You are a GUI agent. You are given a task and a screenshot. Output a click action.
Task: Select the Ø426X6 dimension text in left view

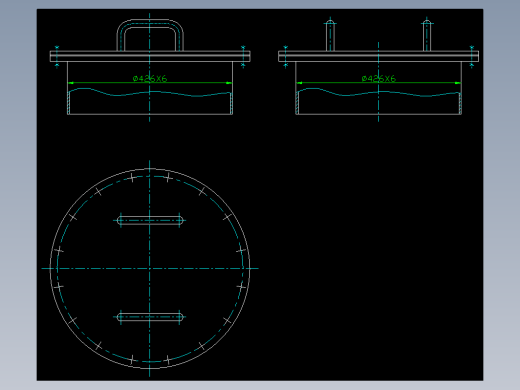point(150,79)
